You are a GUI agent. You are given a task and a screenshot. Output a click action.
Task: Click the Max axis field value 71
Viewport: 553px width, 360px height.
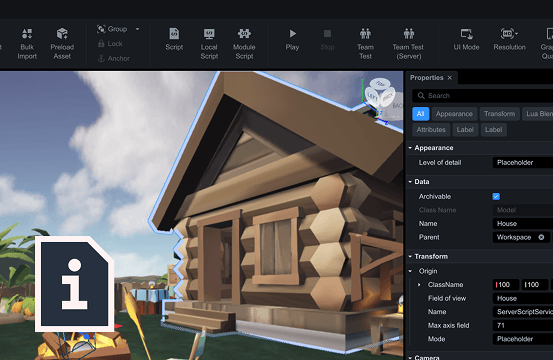click(523, 325)
